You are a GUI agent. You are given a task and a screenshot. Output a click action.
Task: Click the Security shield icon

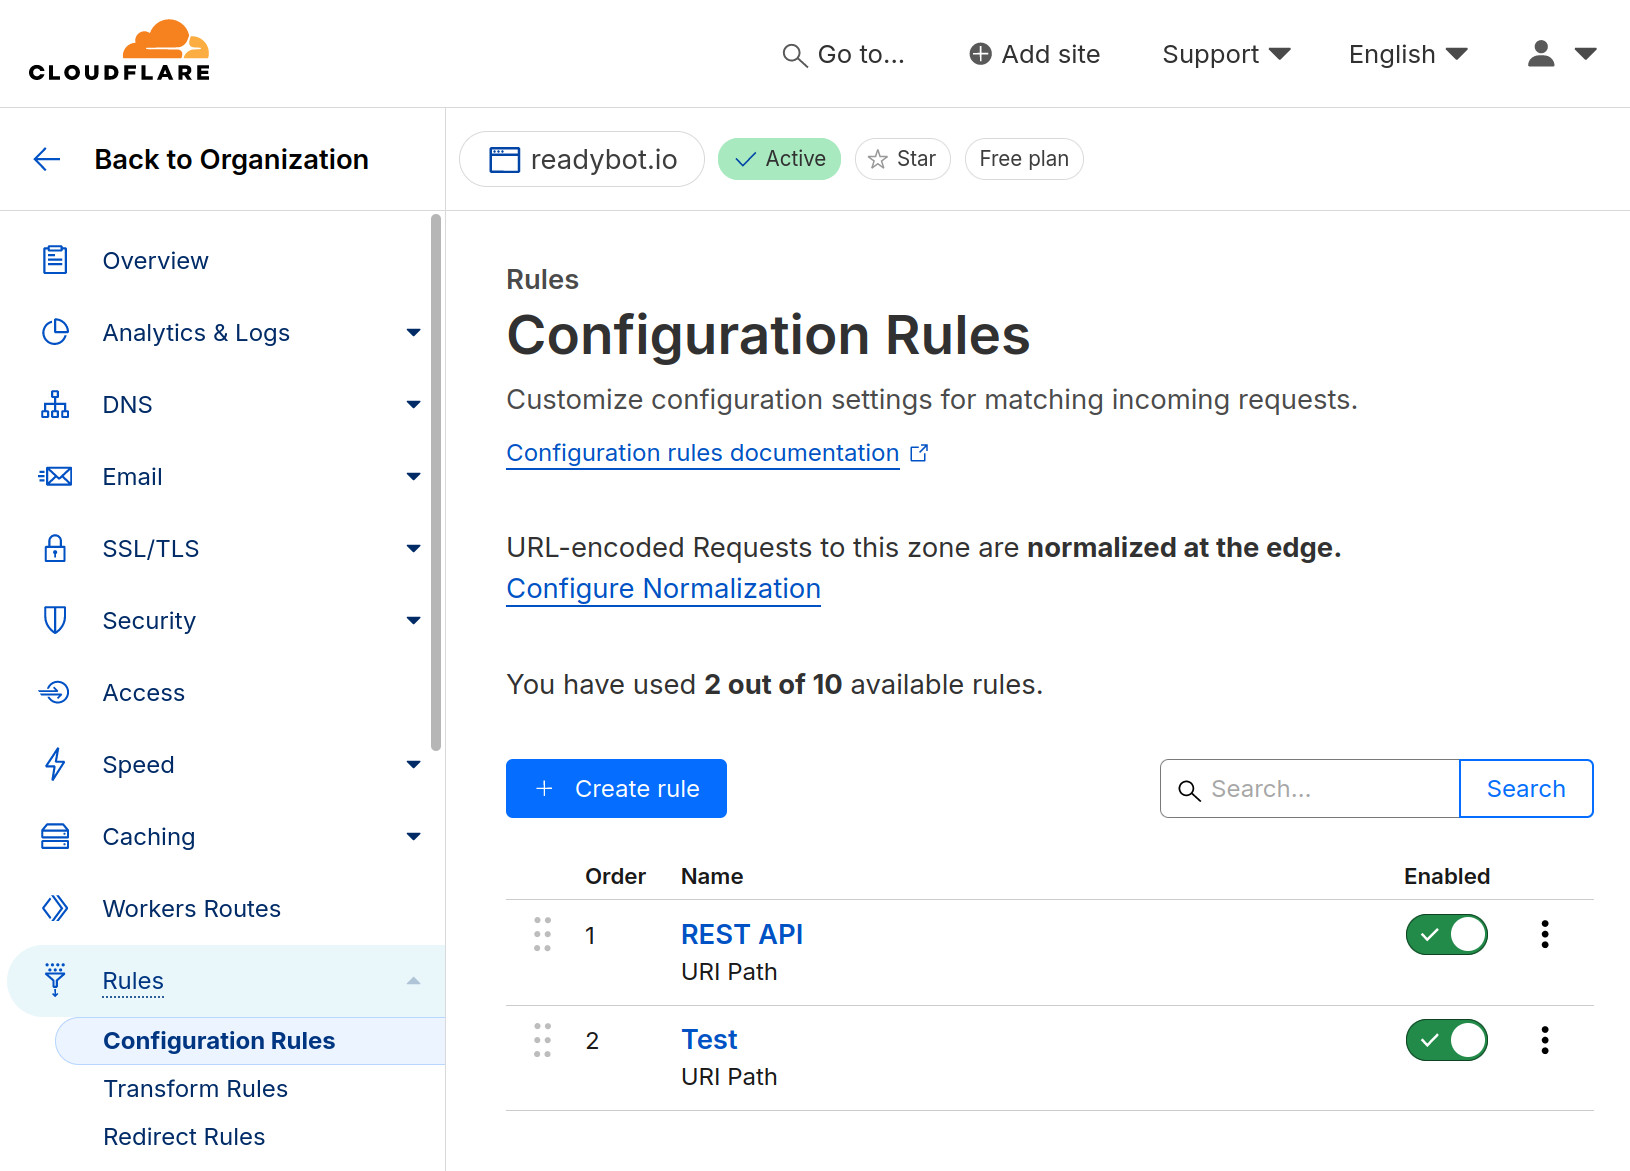[x=55, y=620]
